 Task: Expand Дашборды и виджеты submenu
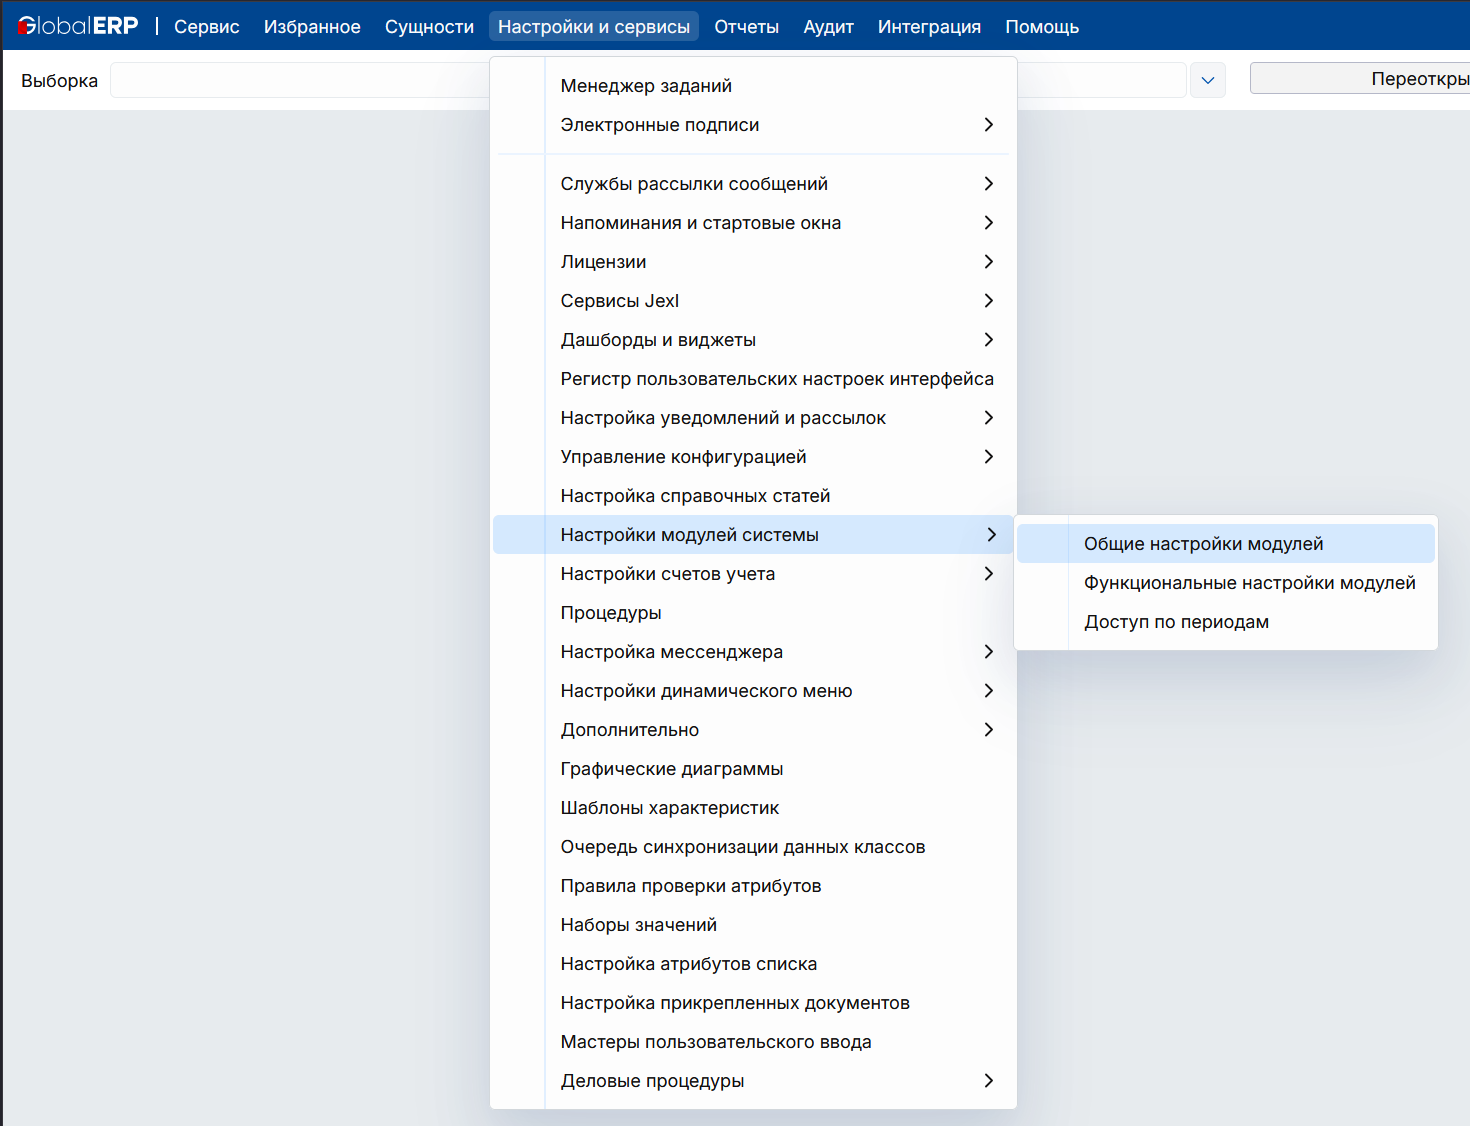(x=658, y=340)
